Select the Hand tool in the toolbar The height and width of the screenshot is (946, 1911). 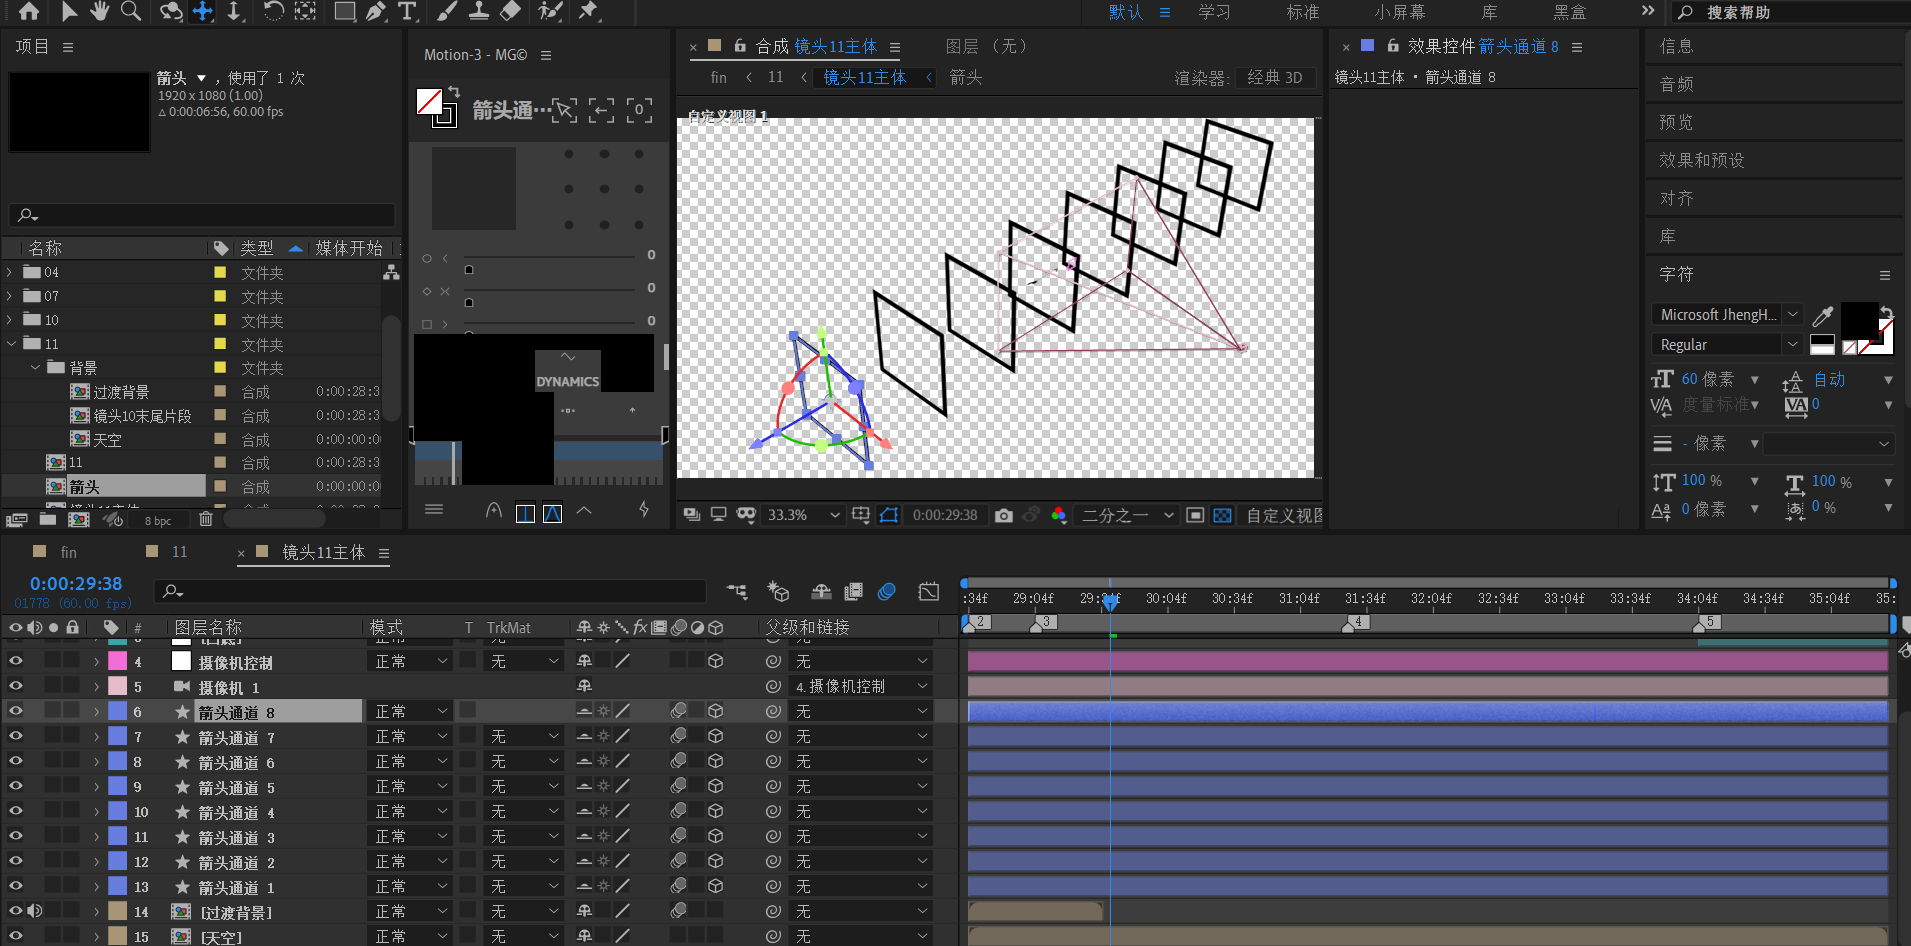[99, 11]
